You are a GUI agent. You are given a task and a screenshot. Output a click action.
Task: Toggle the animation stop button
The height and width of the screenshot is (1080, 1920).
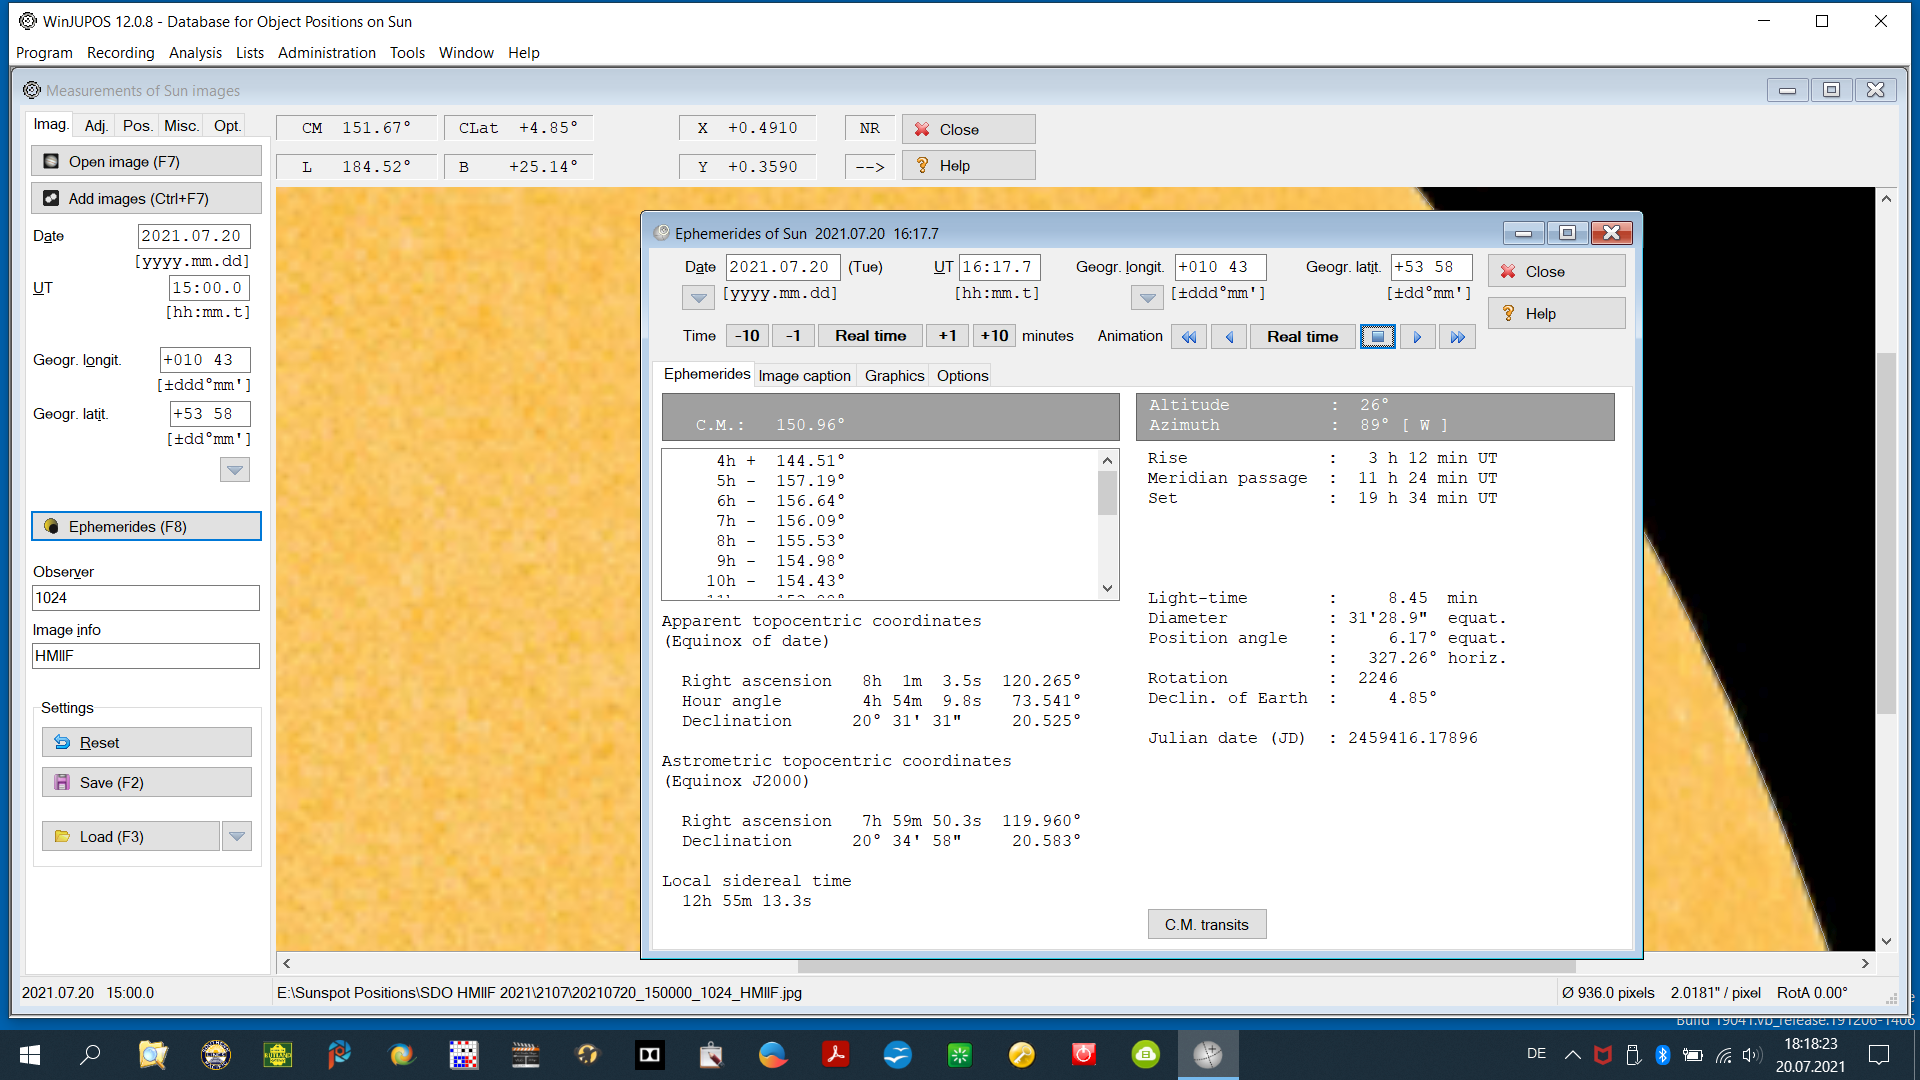1378,337
